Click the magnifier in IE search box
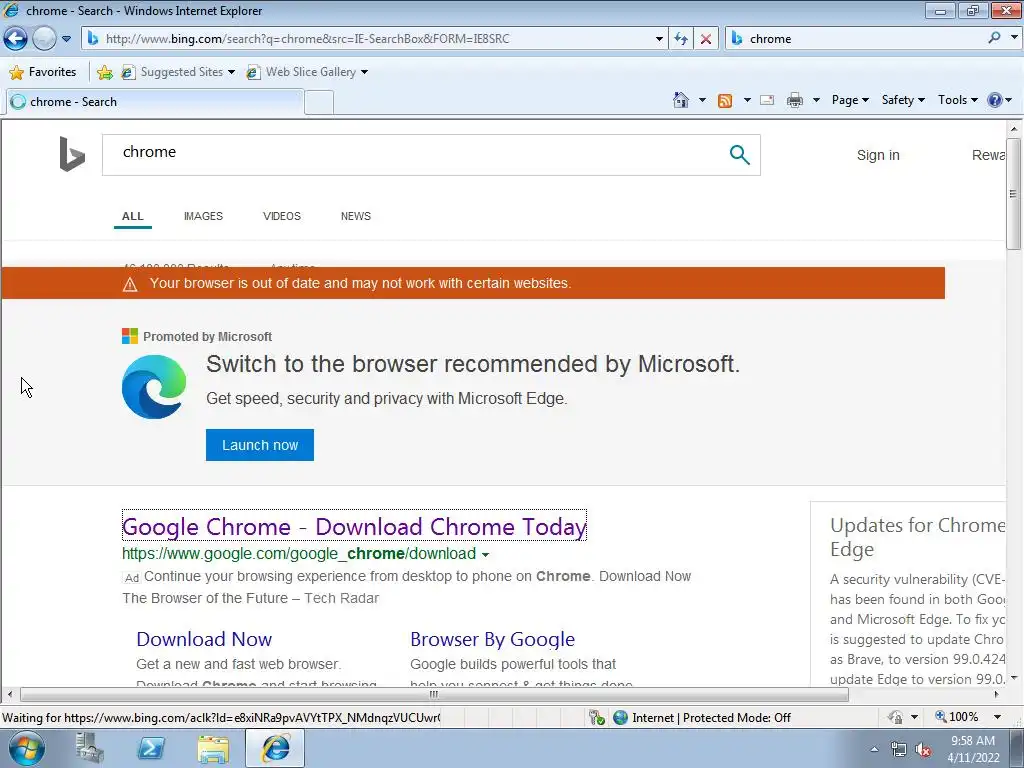1024x768 pixels. [x=994, y=38]
